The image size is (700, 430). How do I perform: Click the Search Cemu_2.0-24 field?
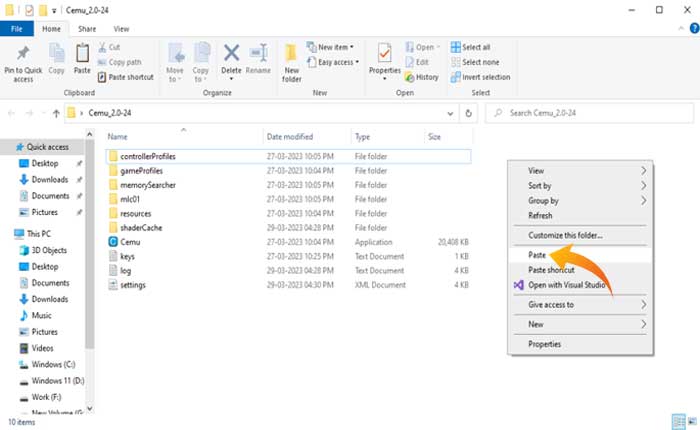590,113
